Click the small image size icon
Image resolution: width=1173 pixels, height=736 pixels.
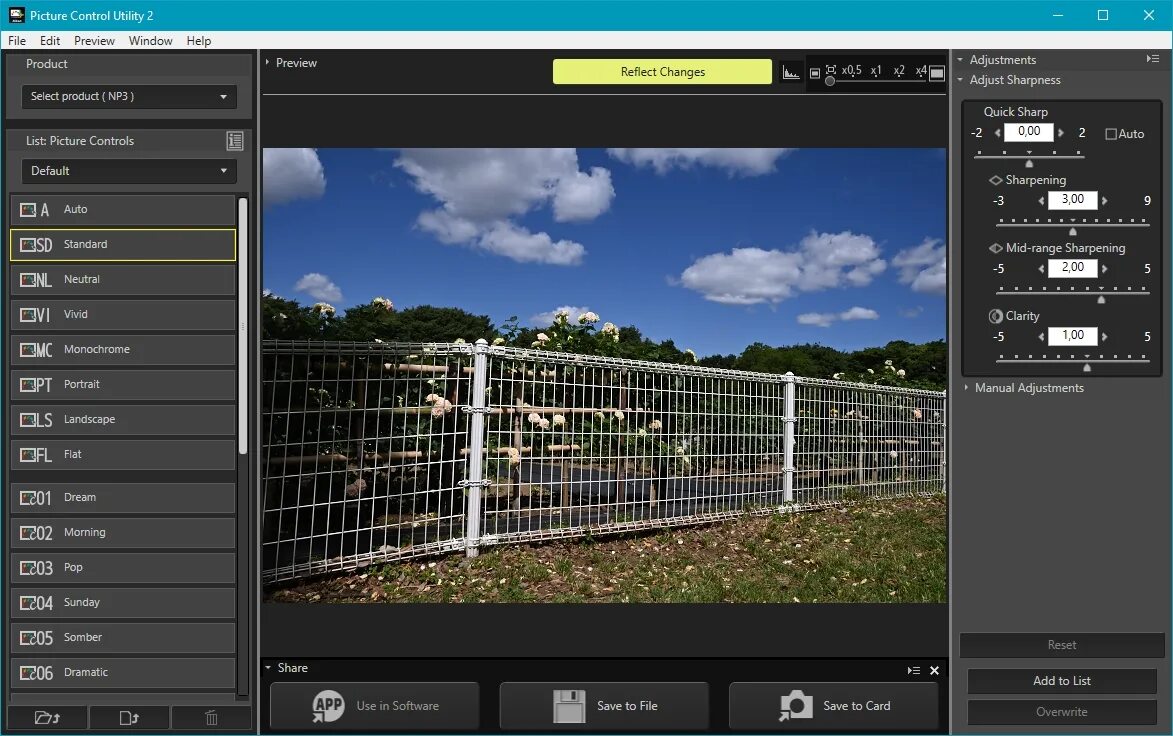click(x=815, y=73)
